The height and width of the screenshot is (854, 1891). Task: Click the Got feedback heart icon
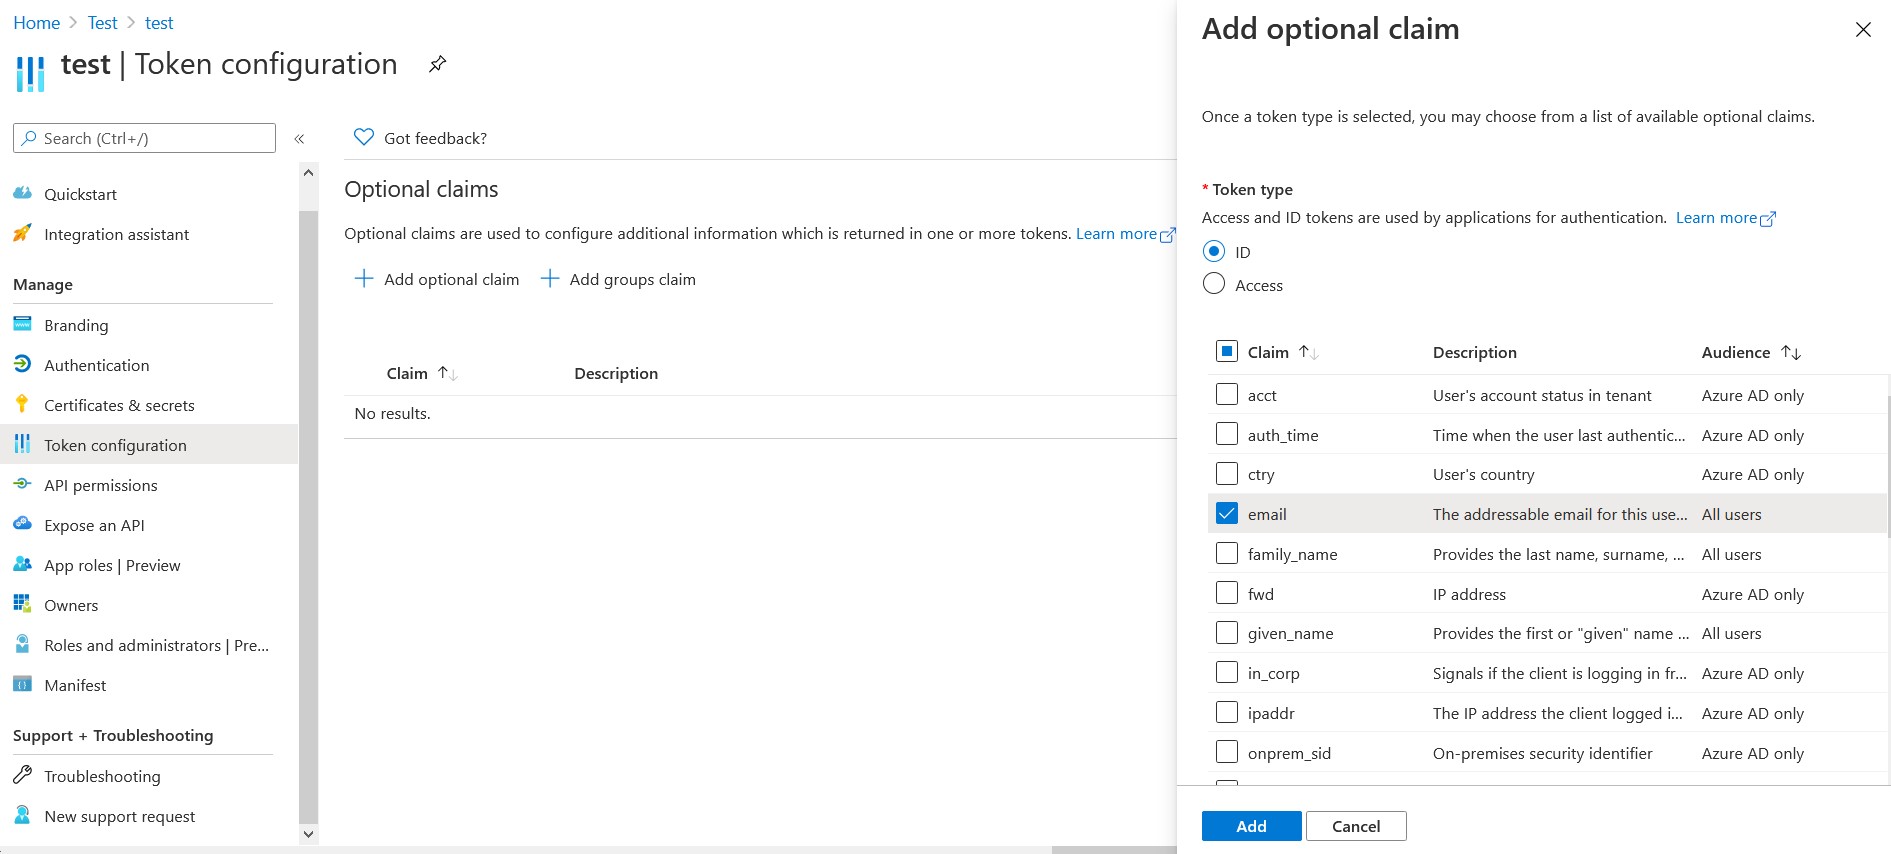coord(364,138)
